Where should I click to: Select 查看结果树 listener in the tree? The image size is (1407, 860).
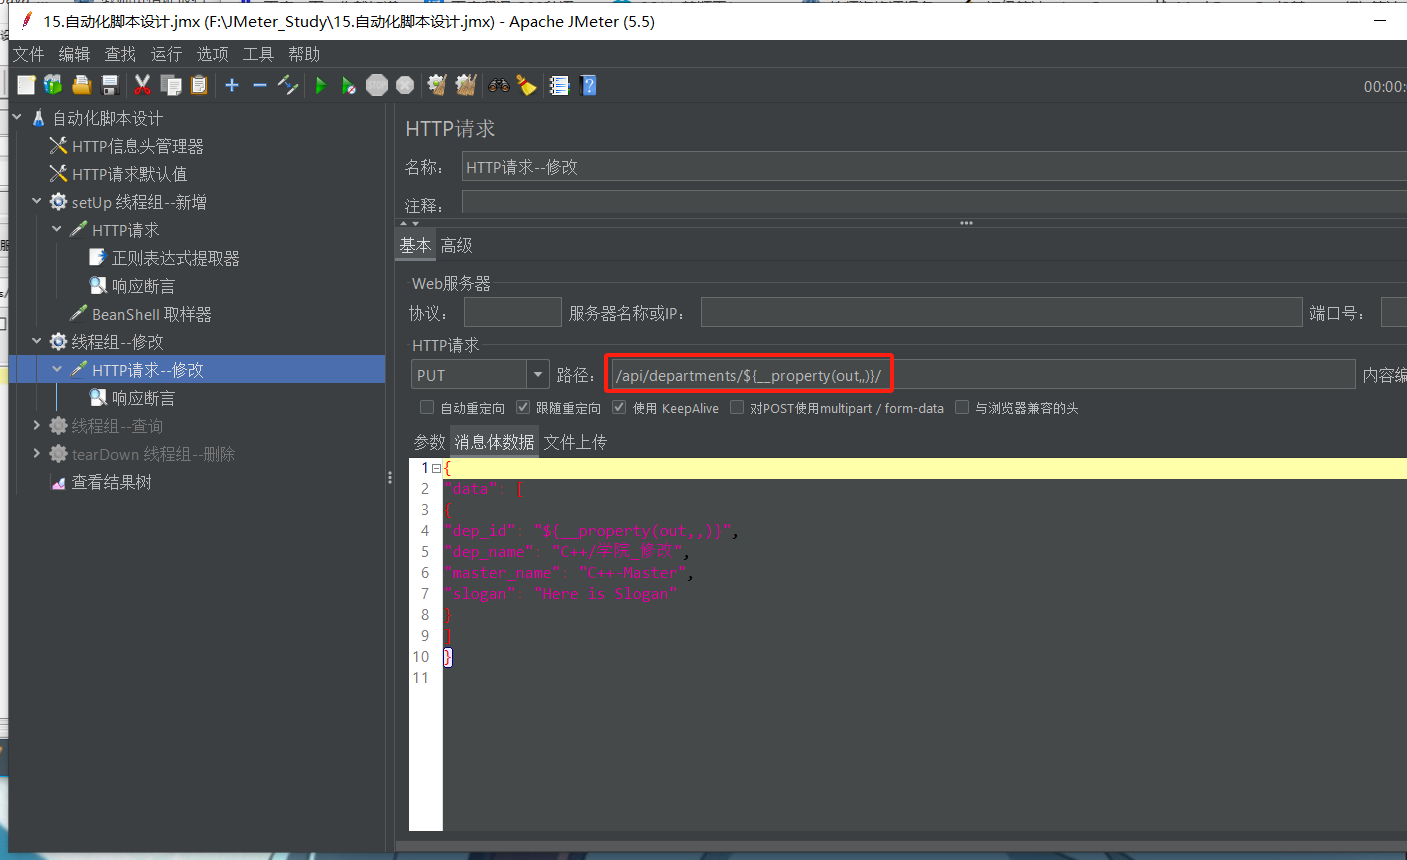111,482
